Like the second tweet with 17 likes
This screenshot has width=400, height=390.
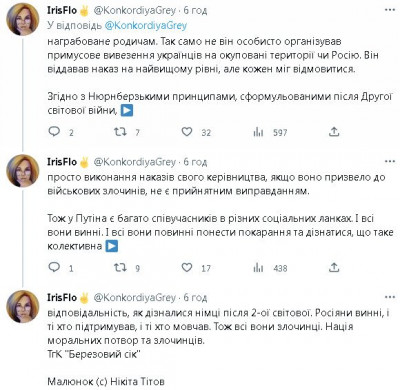point(187,267)
